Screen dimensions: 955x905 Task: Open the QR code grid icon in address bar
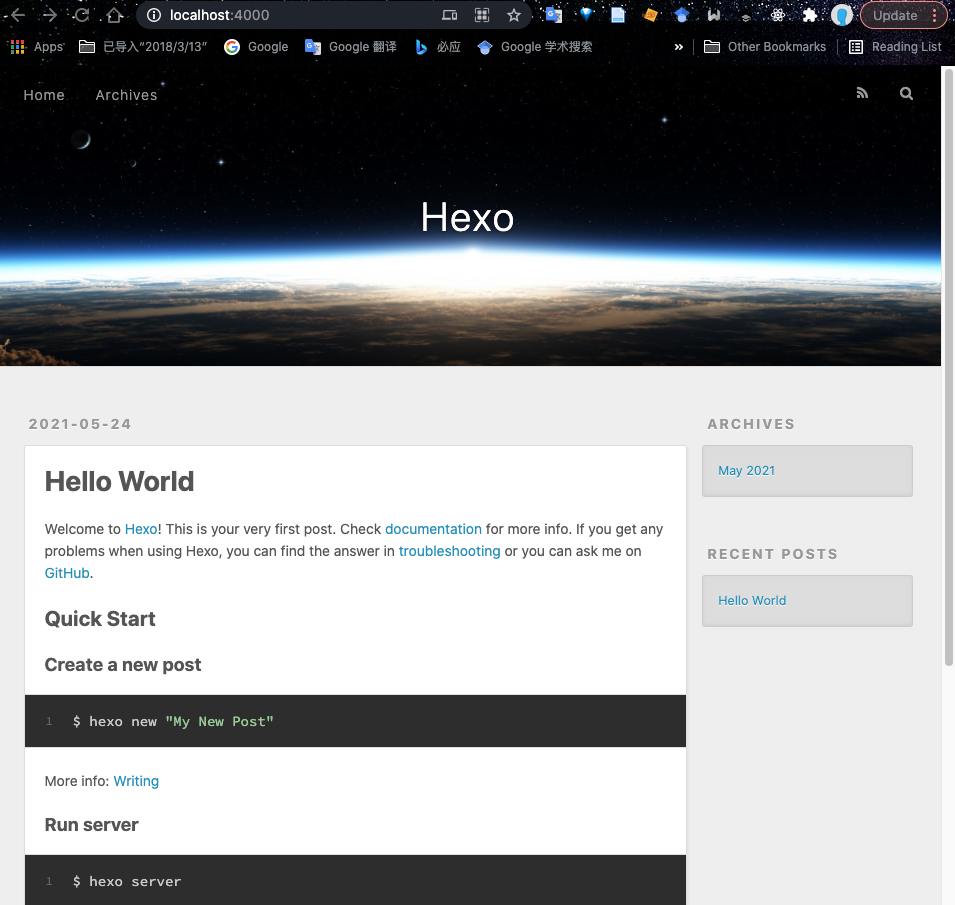482,15
